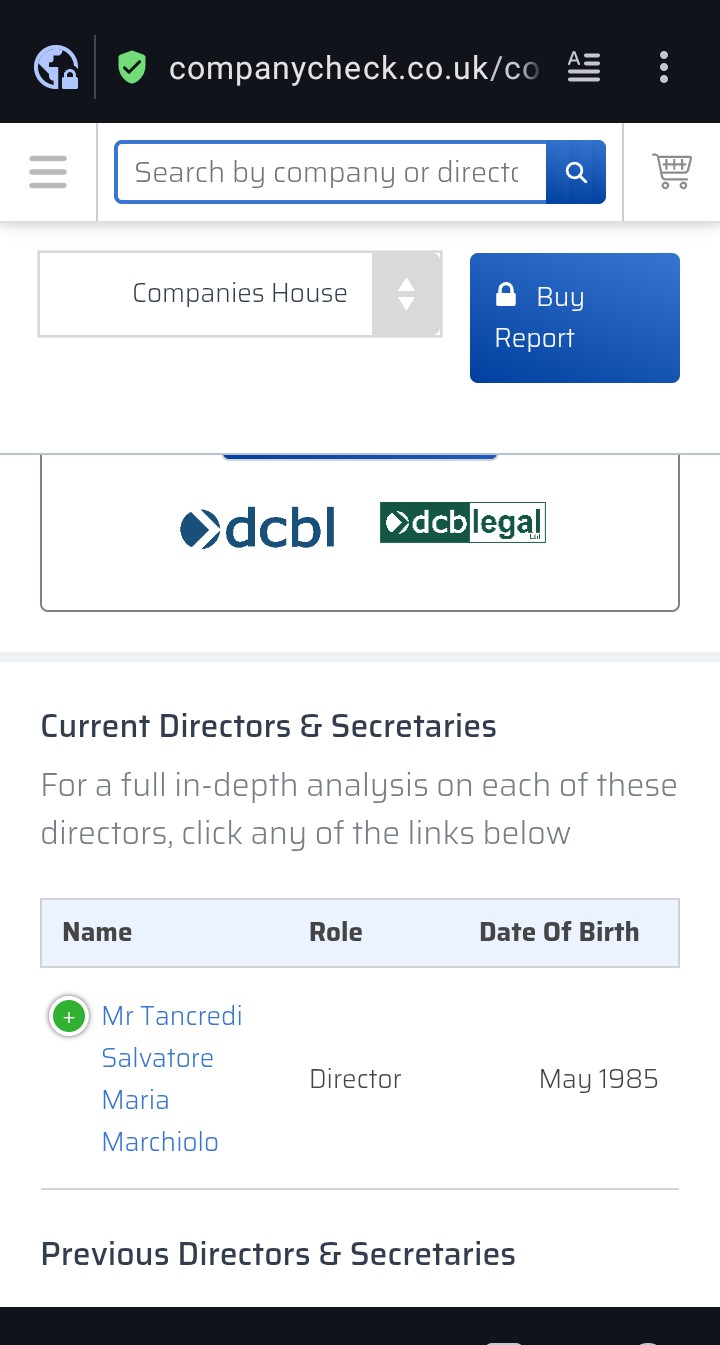Image resolution: width=720 pixels, height=1345 pixels.
Task: Open the reader mode text icon
Action: click(584, 67)
